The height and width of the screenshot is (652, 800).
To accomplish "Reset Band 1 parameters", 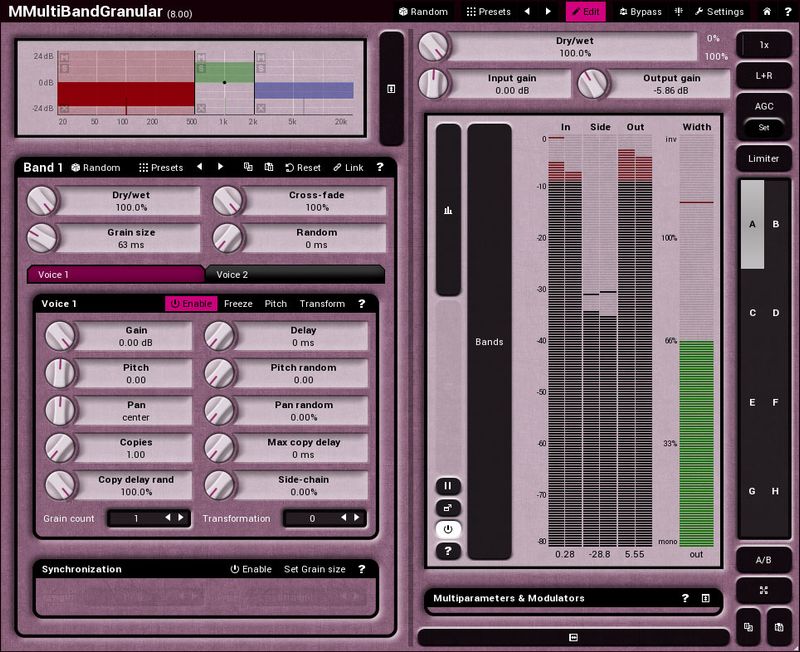I will pyautogui.click(x=303, y=167).
